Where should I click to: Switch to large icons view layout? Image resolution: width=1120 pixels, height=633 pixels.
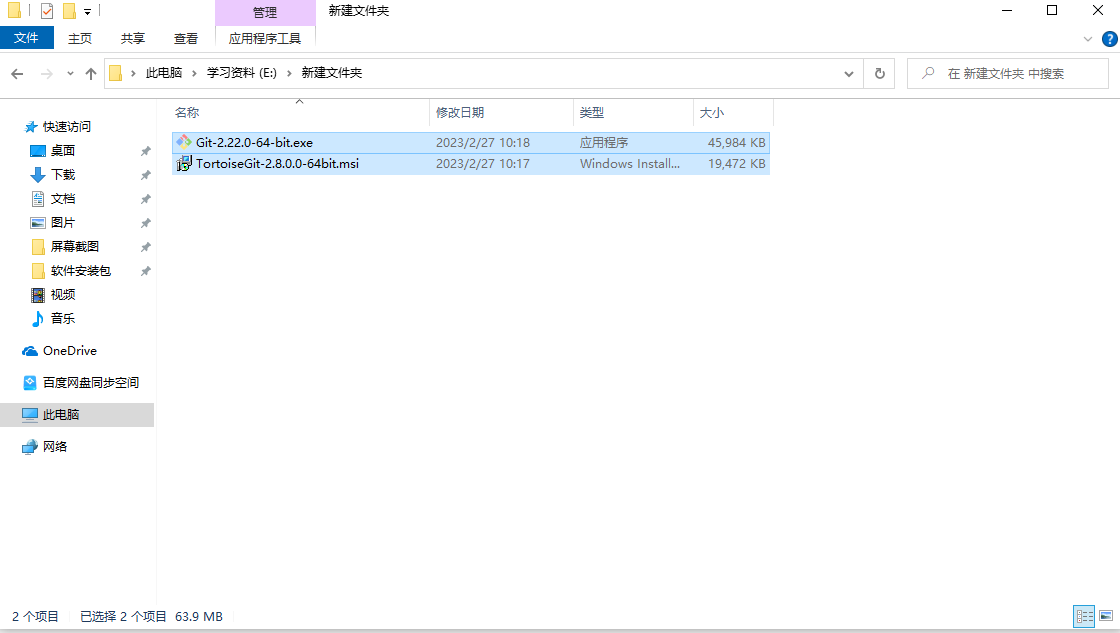[1106, 617]
